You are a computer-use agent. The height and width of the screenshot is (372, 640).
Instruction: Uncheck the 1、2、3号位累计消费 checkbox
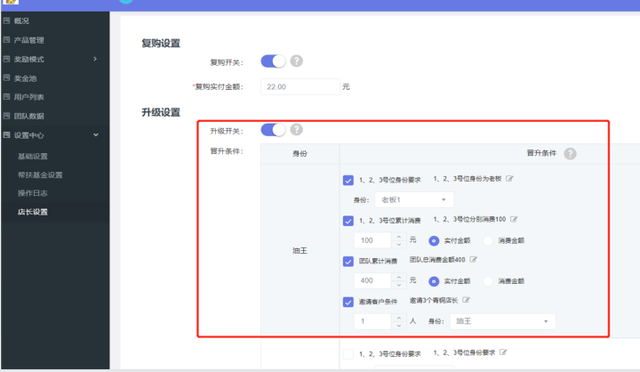point(348,221)
